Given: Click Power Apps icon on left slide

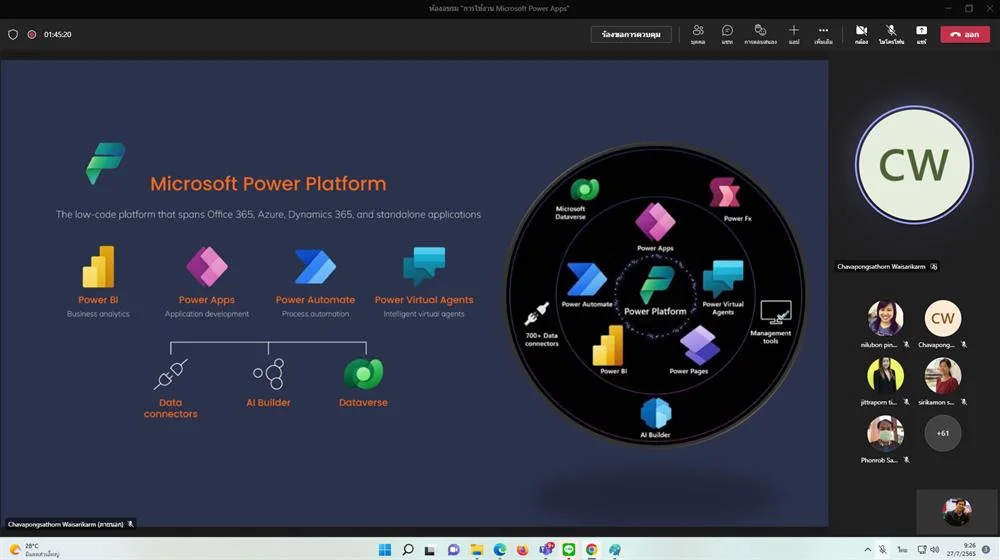Looking at the screenshot, I should (x=207, y=267).
